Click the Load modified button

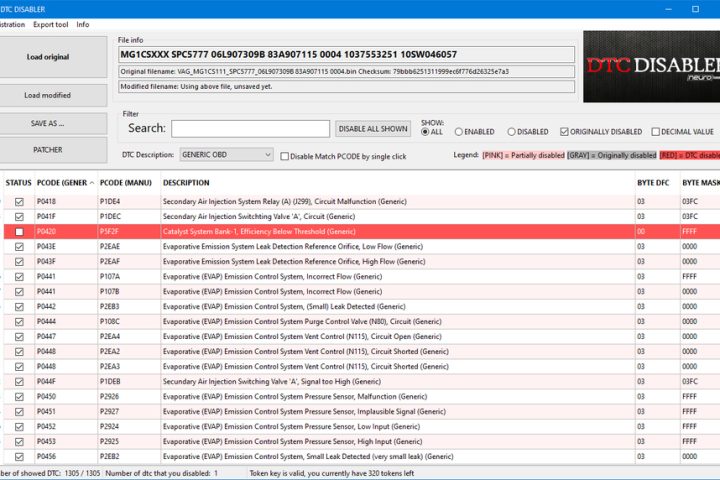(x=54, y=95)
